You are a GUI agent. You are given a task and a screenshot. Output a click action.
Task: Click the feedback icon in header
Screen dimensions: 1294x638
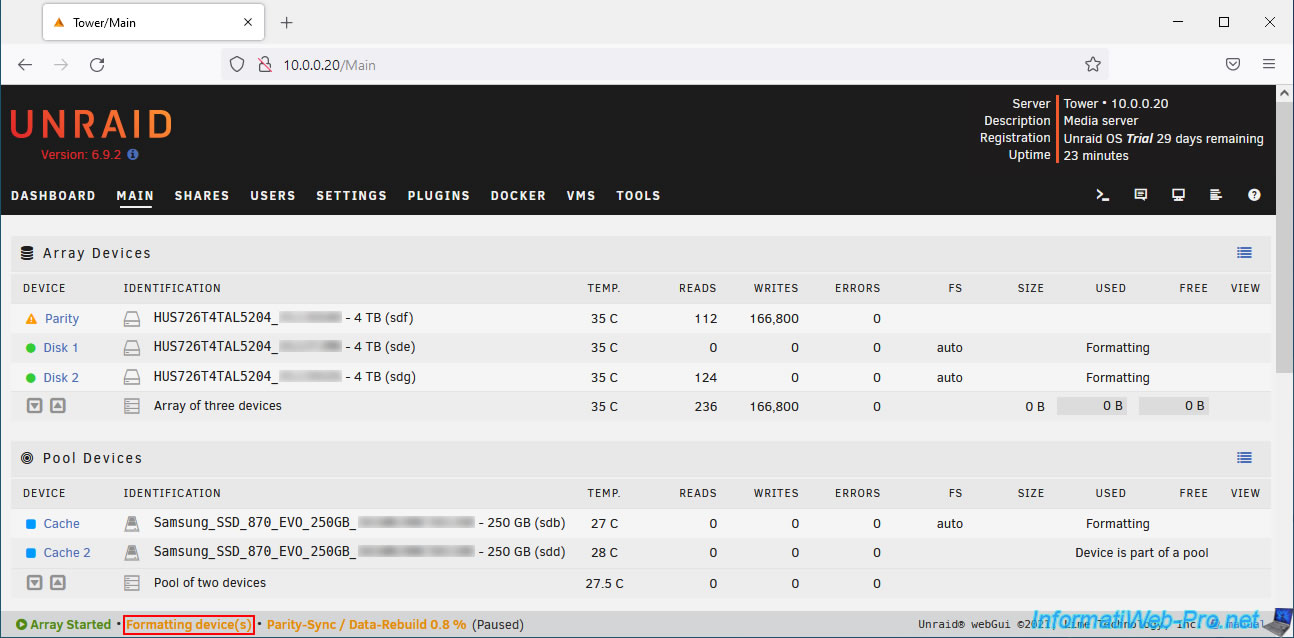[1141, 196]
